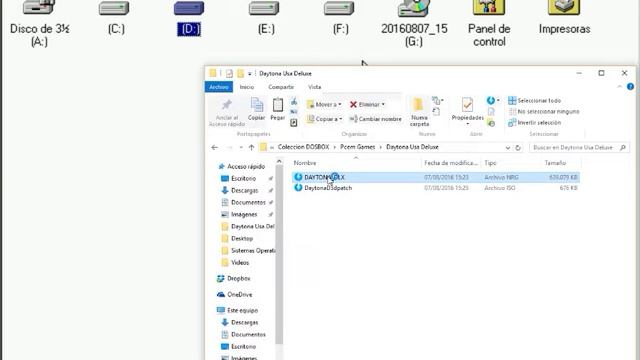Click the blue Help question mark icon
Image resolution: width=640 pixels, height=360 pixels.
630,87
